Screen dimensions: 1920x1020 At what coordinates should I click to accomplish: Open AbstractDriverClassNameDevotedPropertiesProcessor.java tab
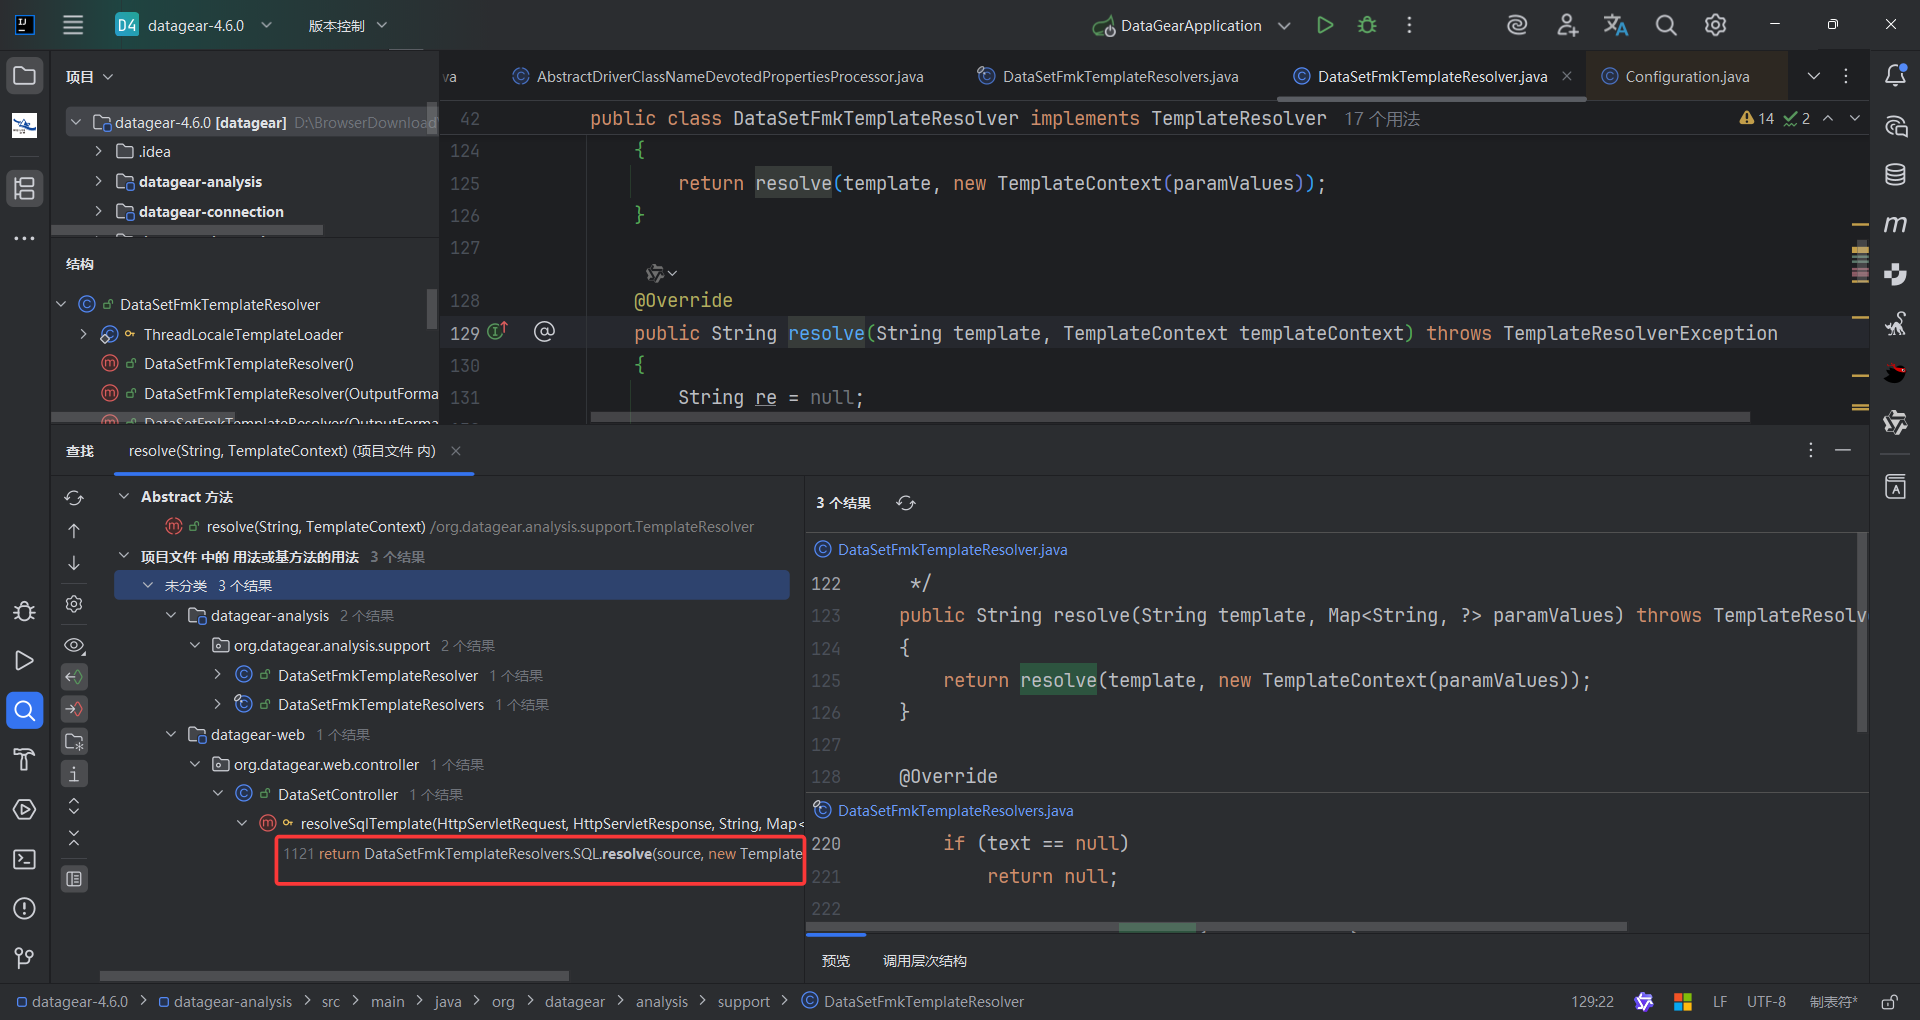[718, 76]
